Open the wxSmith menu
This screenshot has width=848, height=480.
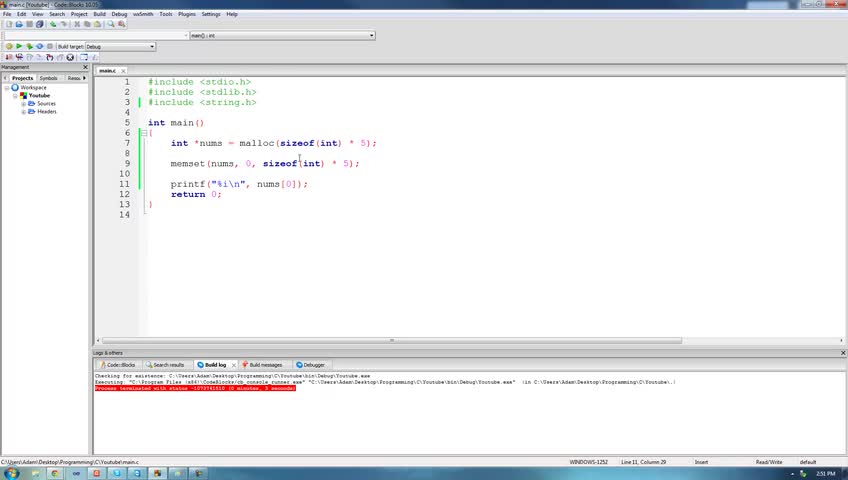pyautogui.click(x=143, y=14)
